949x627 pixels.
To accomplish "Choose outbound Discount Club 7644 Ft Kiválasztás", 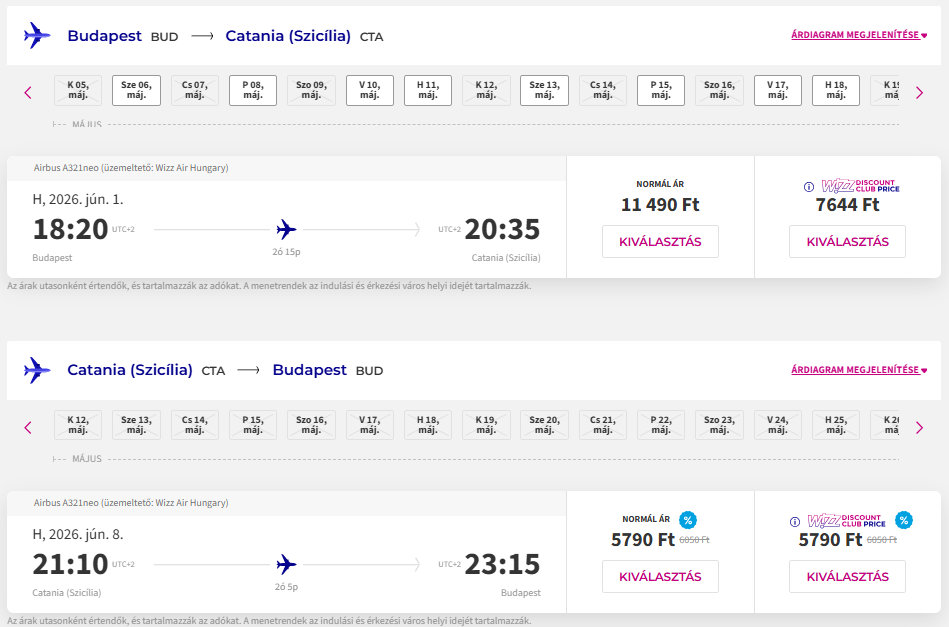I will (847, 241).
